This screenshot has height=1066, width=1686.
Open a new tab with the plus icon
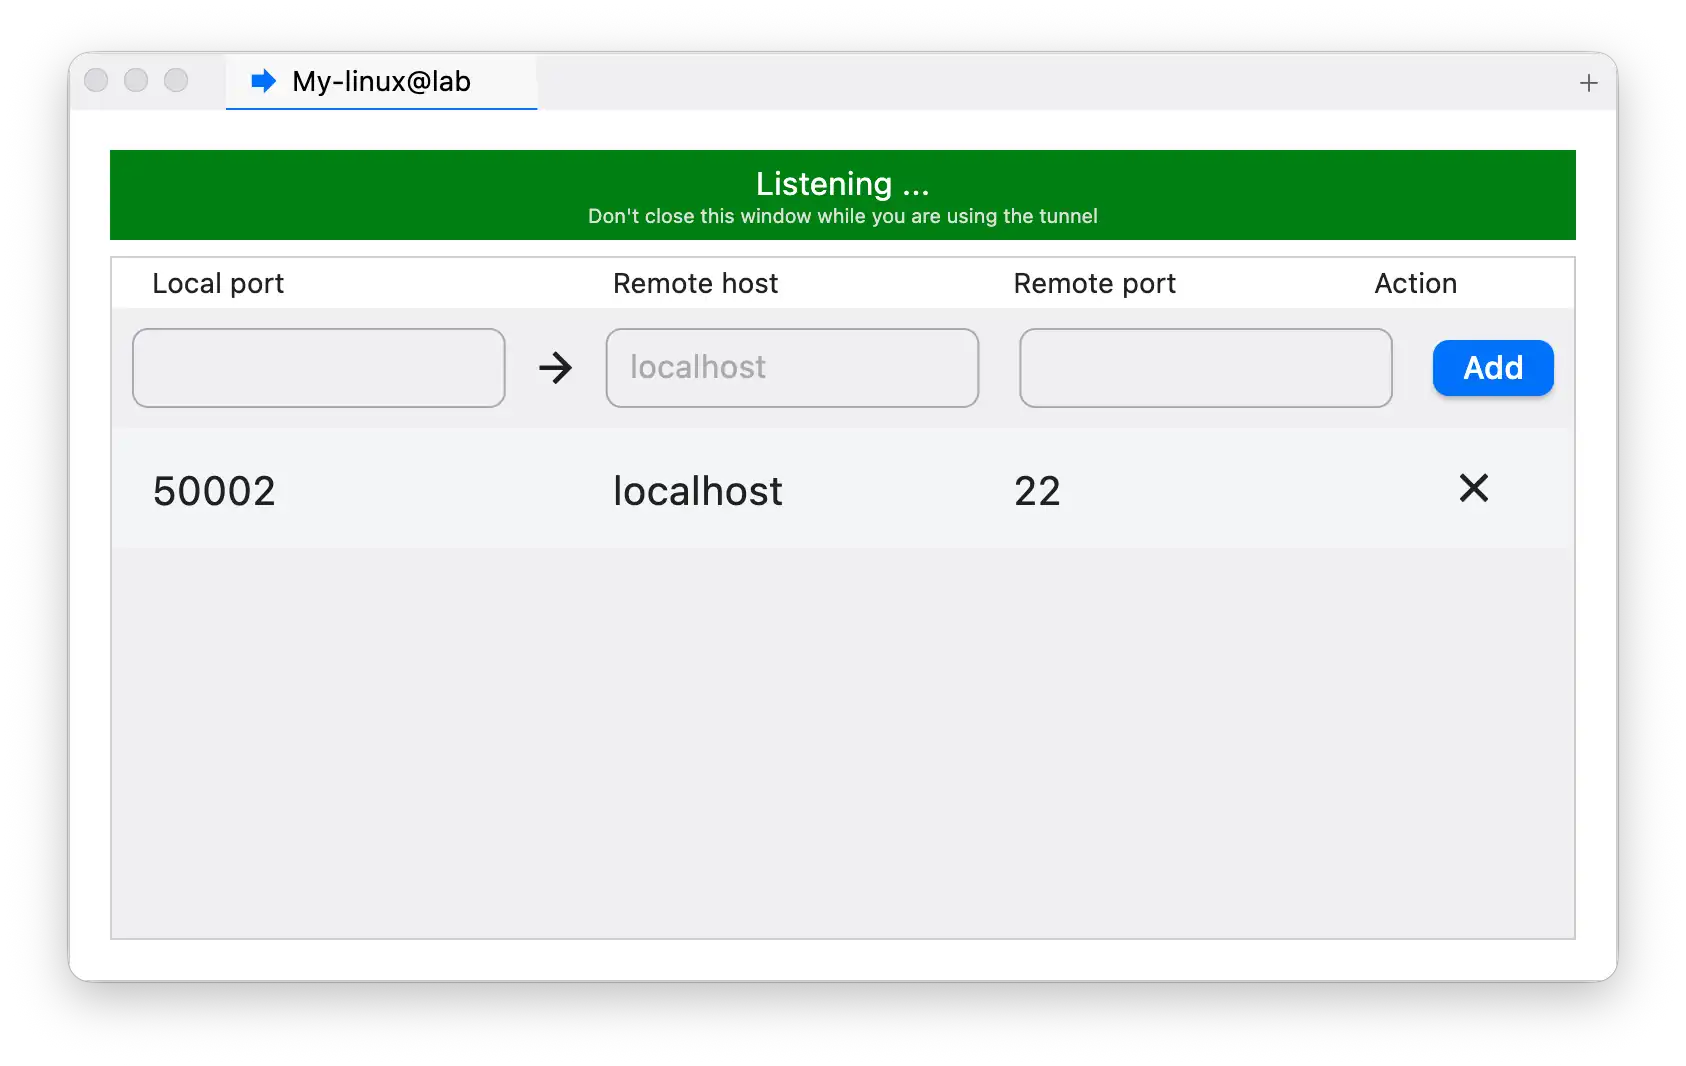click(x=1588, y=82)
